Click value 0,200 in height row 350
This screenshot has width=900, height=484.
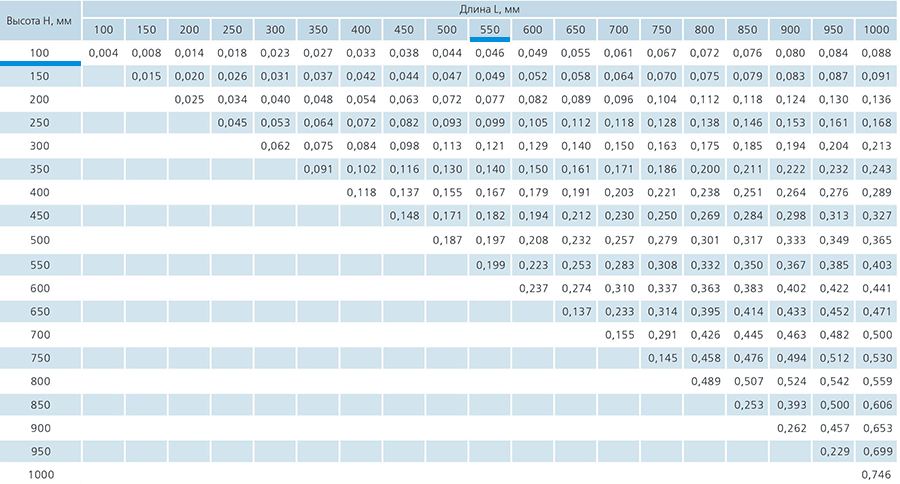click(705, 169)
